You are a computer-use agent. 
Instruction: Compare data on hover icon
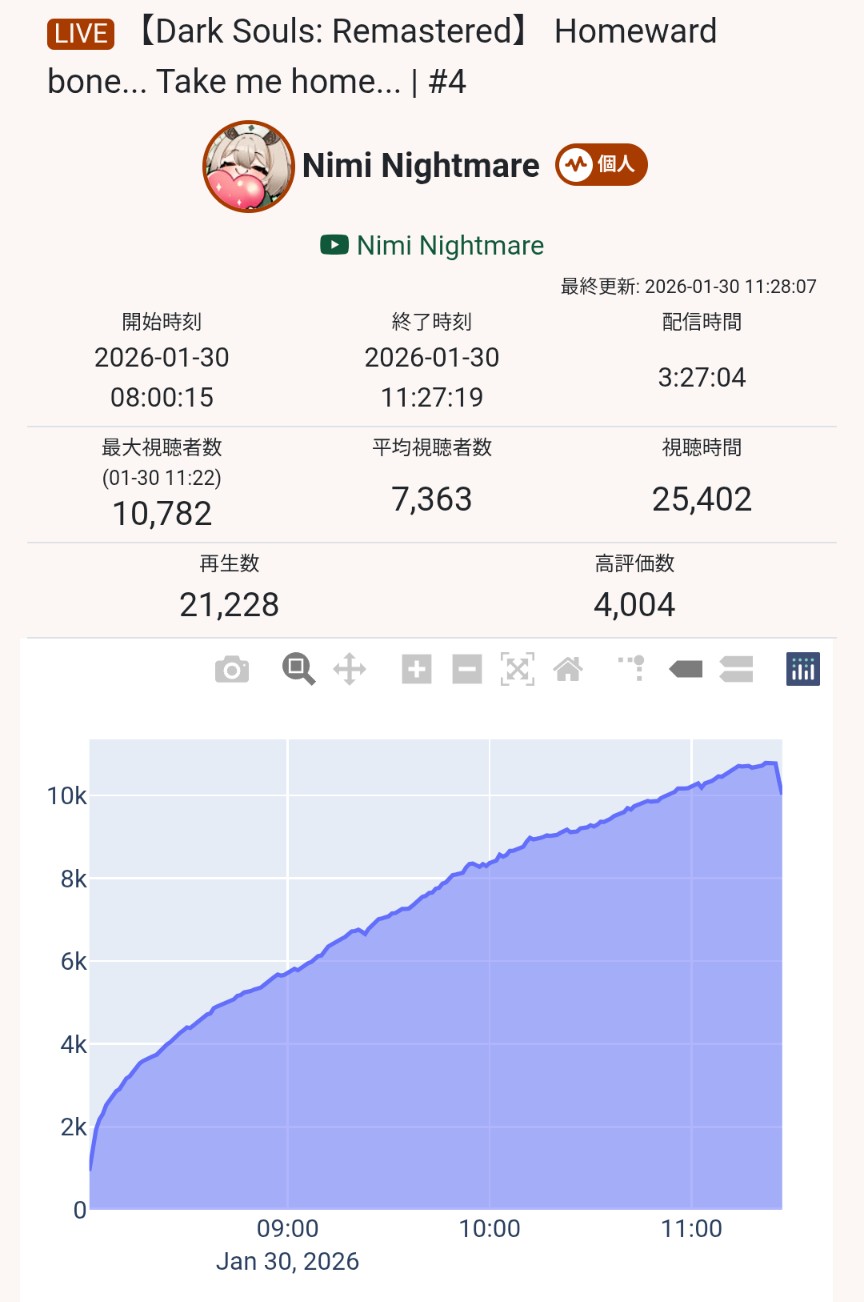click(x=736, y=669)
